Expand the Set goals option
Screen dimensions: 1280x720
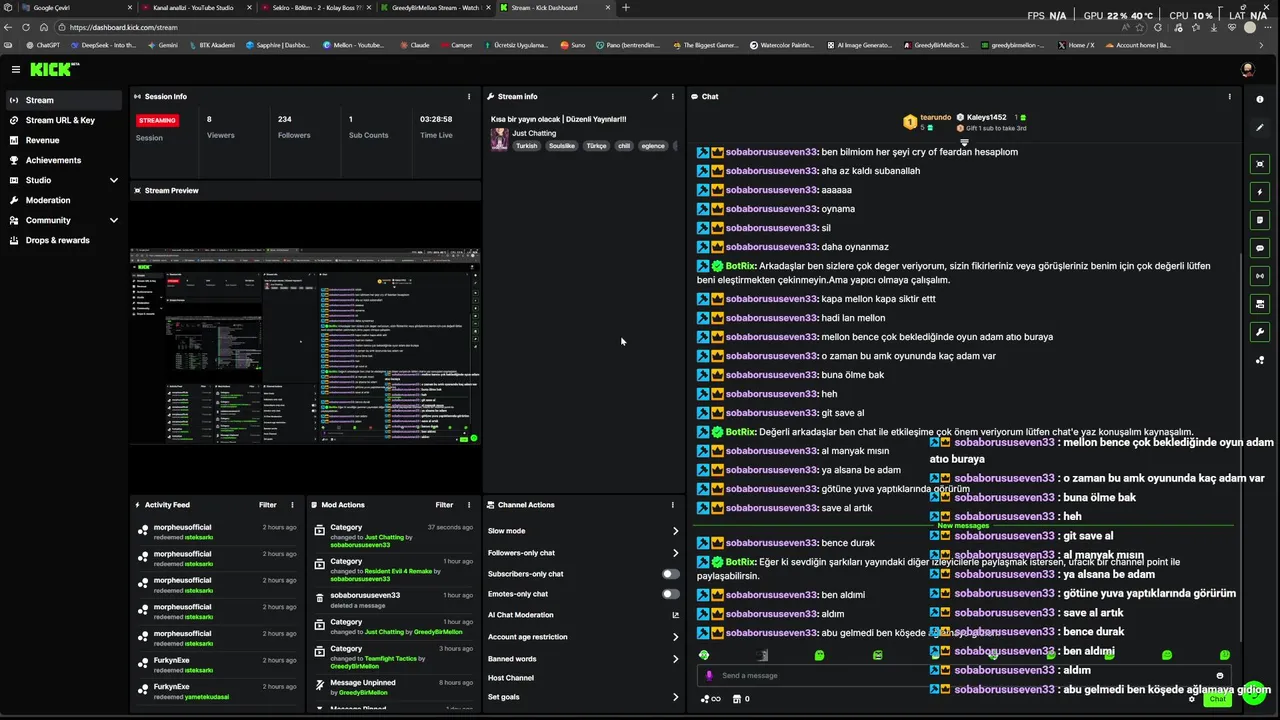click(675, 697)
